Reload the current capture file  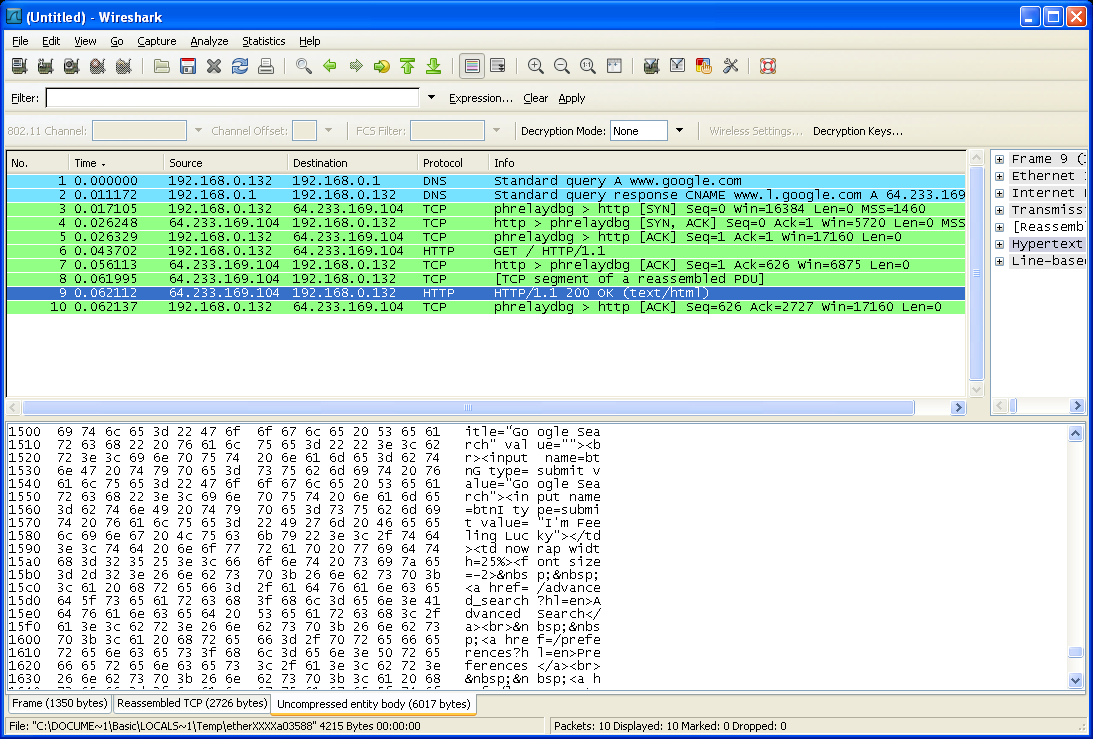click(240, 65)
